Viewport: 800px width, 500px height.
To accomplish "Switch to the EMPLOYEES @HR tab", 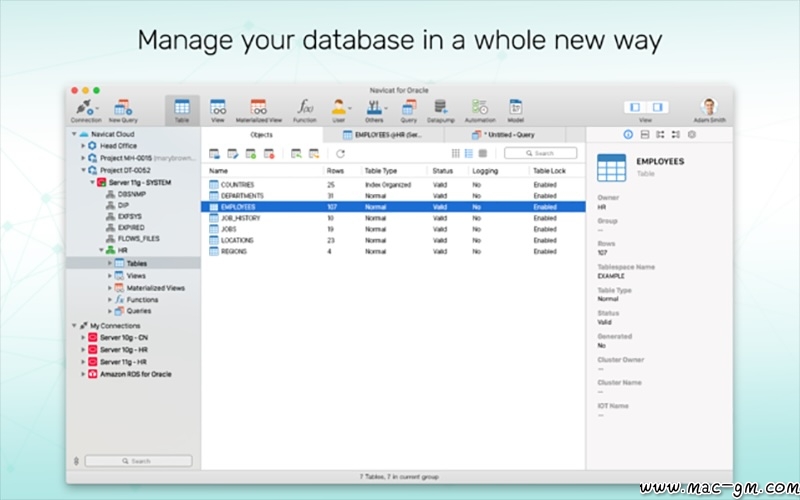I will [384, 135].
